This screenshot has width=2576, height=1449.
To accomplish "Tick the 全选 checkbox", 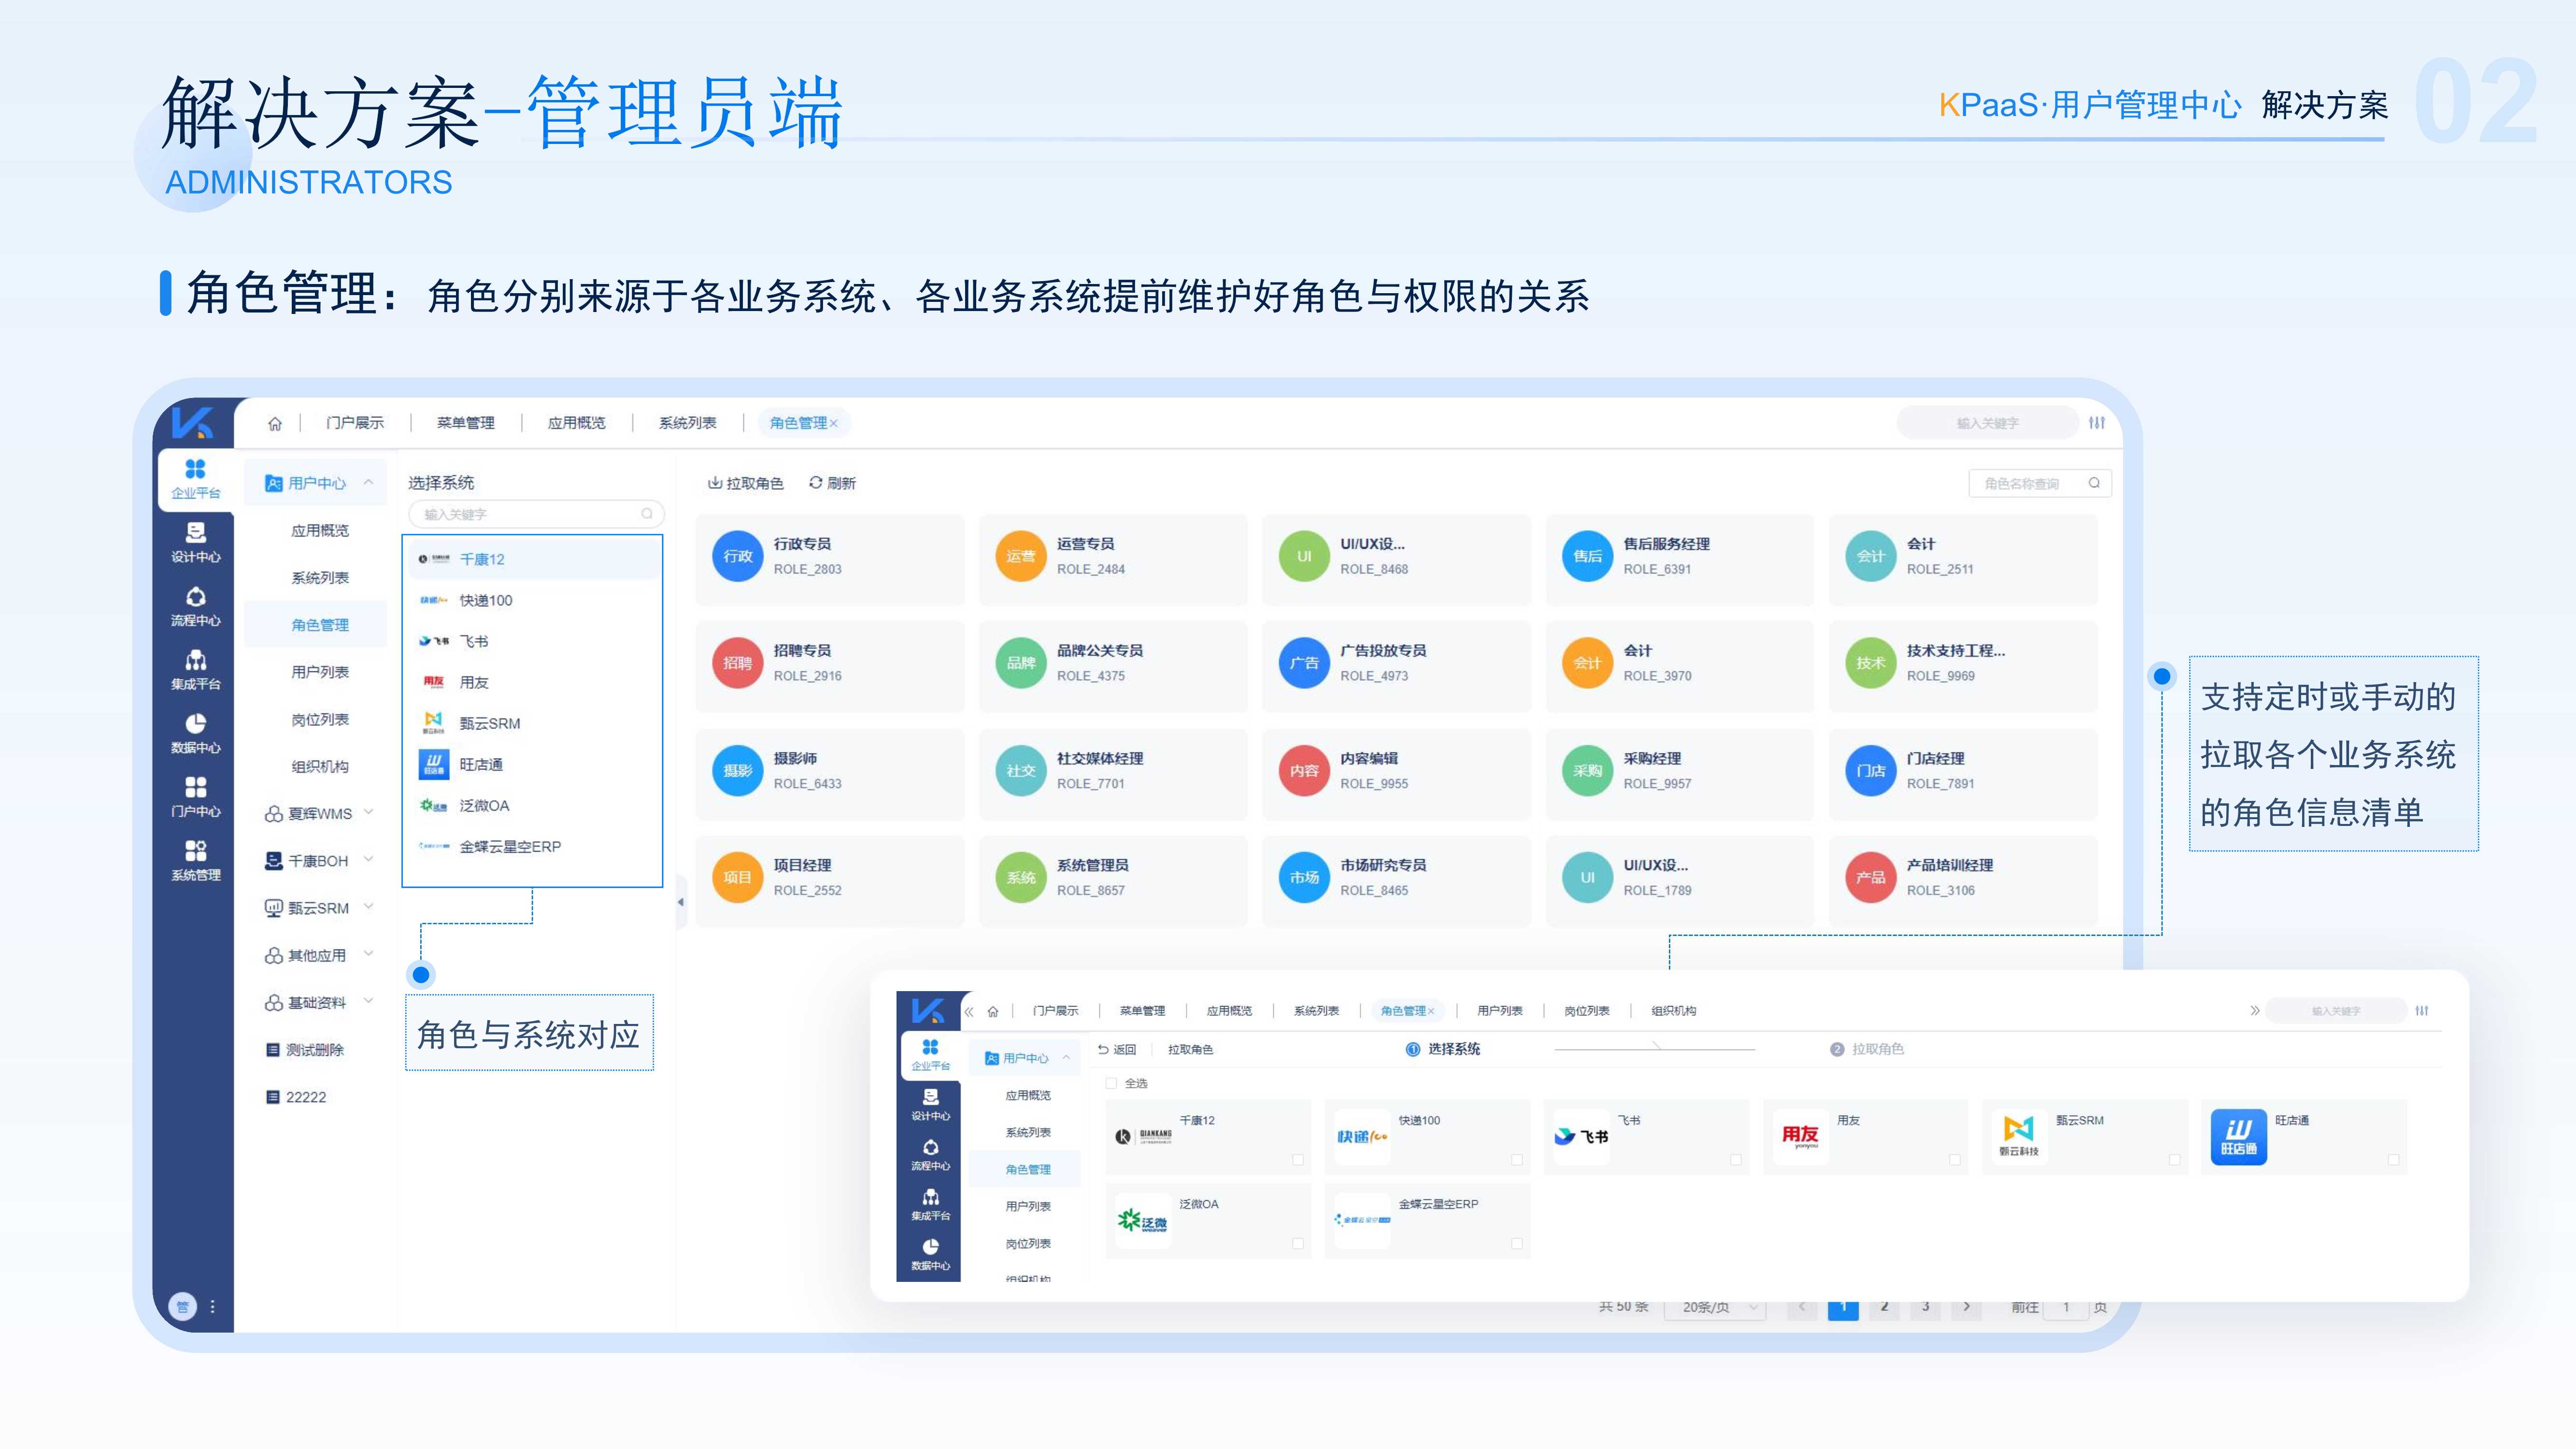I will pos(1111,1083).
